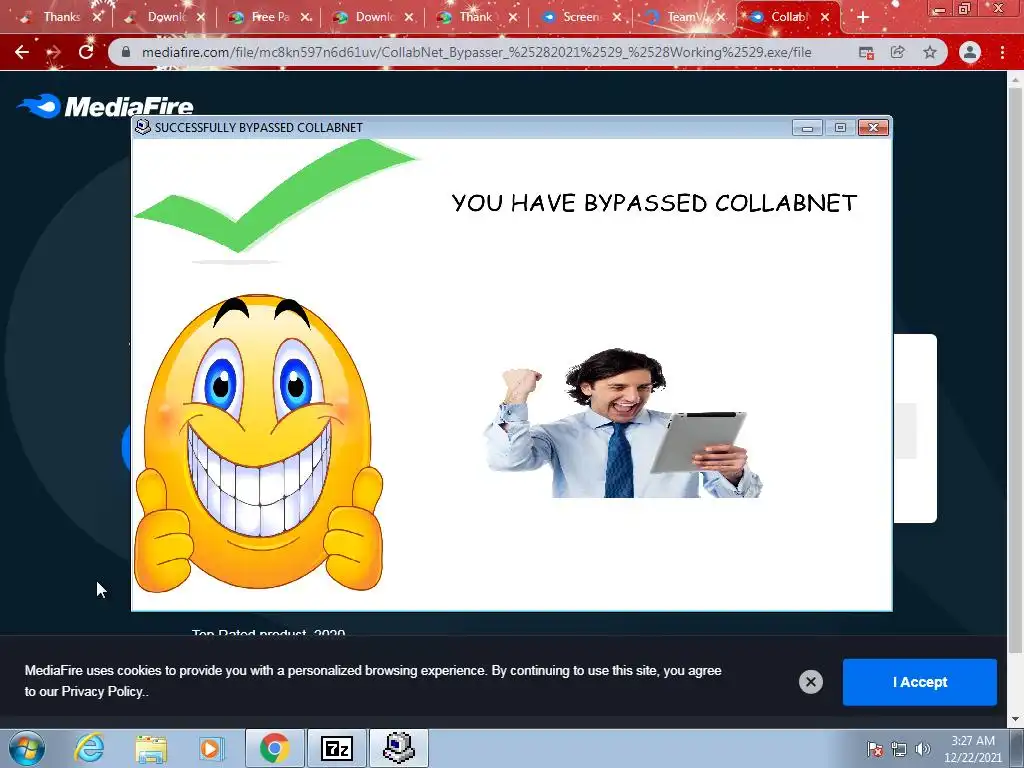Open the Action Center flag icon
The height and width of the screenshot is (768, 1024).
[875, 749]
